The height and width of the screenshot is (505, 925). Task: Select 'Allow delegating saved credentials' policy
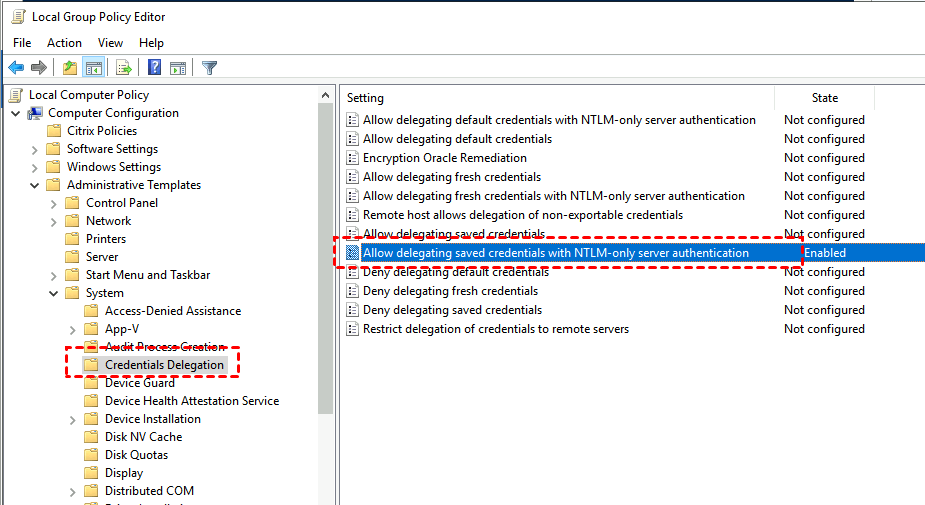pyautogui.click(x=454, y=234)
